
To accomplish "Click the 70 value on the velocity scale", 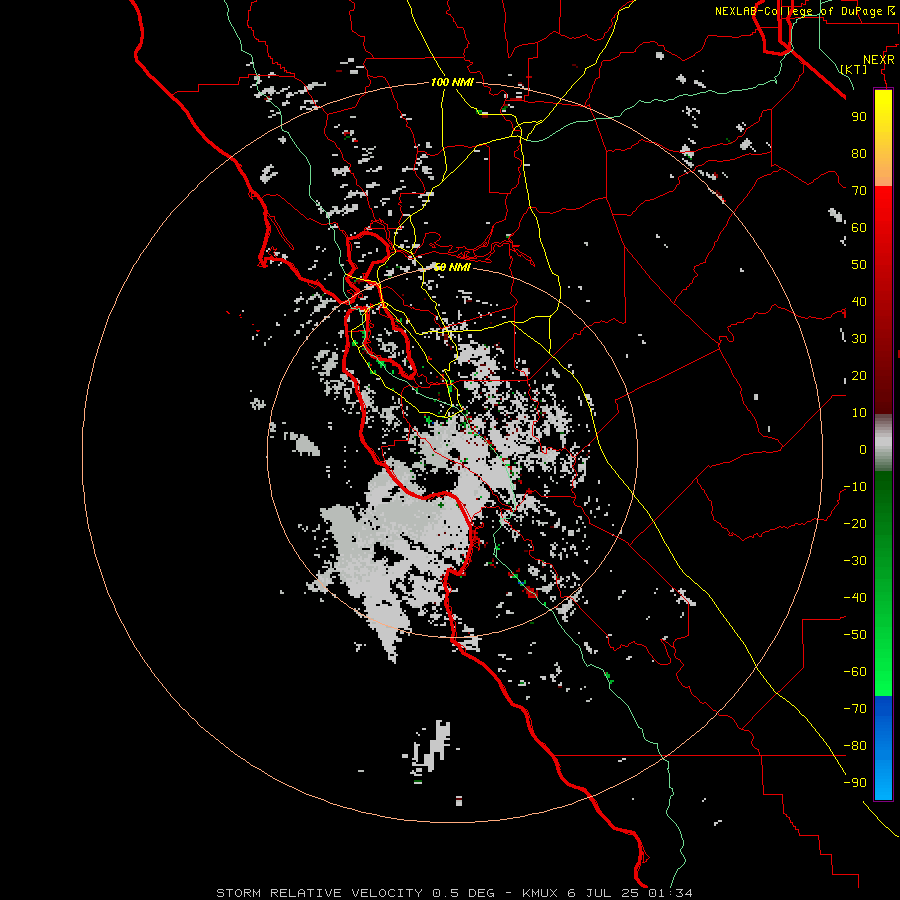I will tap(859, 191).
